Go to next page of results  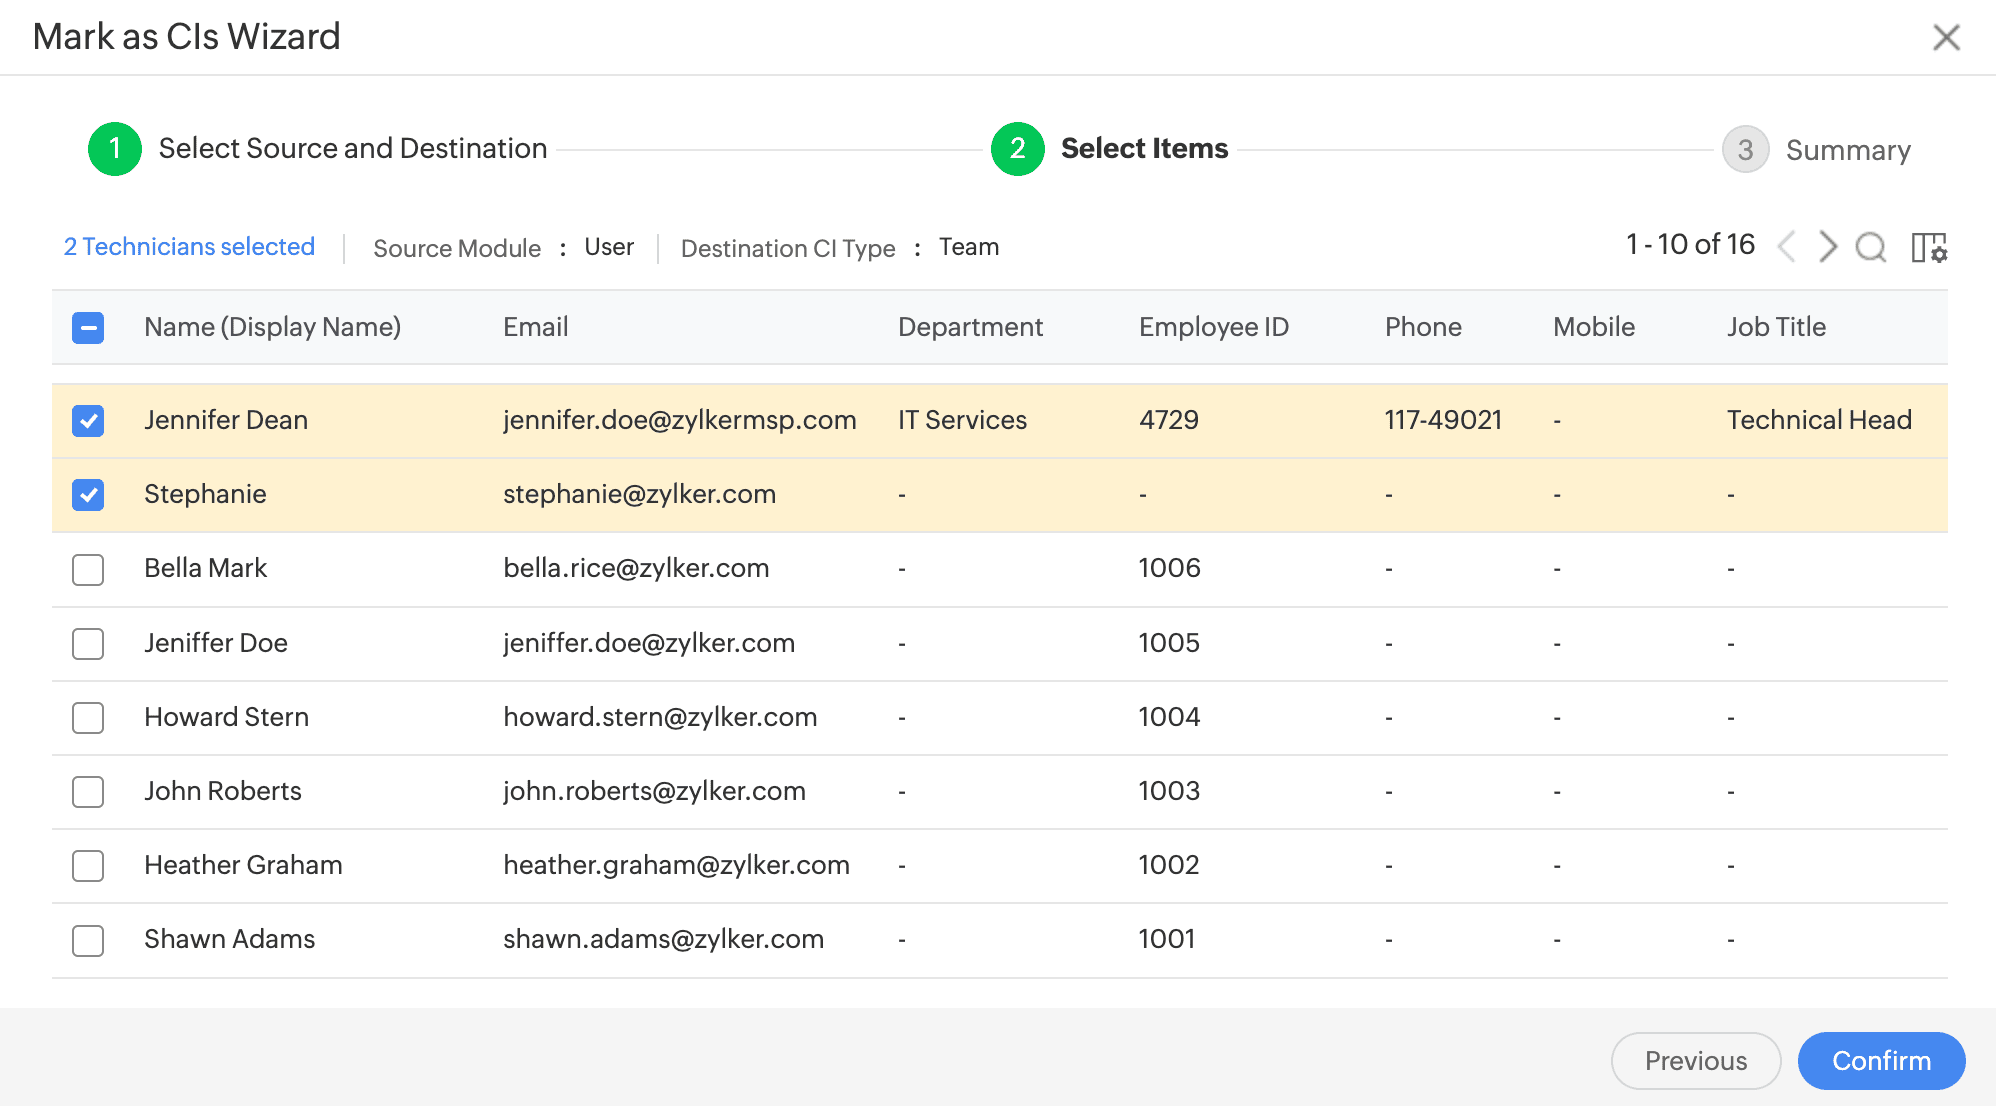(x=1827, y=247)
